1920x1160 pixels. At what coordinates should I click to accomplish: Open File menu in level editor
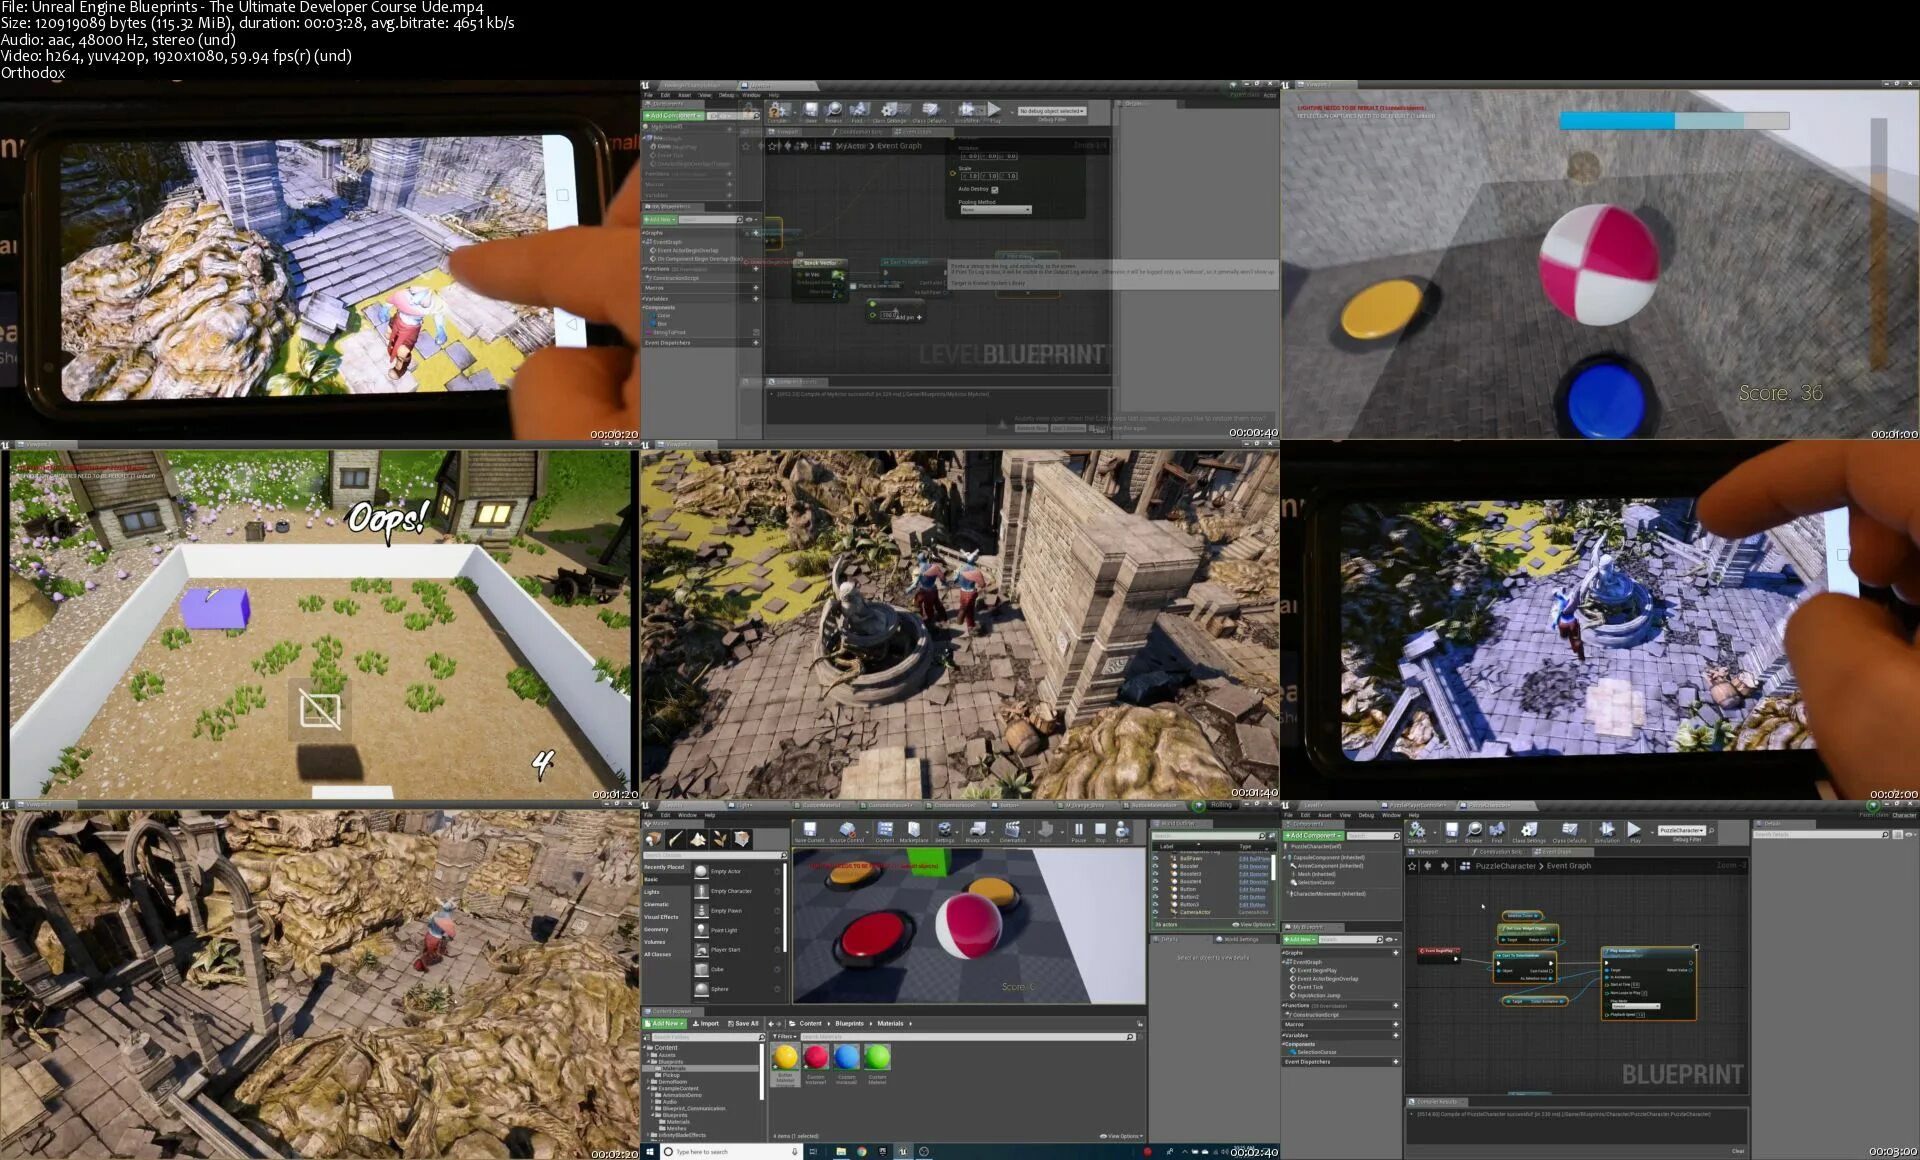pyautogui.click(x=649, y=815)
